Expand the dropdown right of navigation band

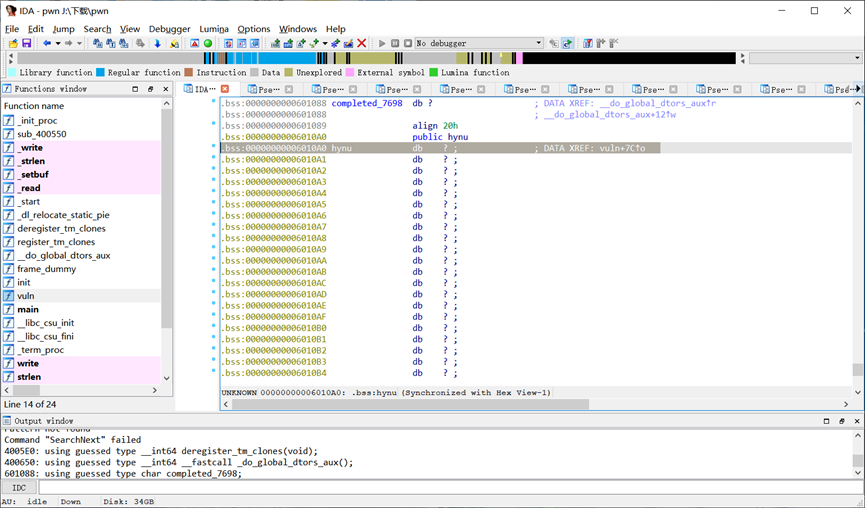(857, 59)
